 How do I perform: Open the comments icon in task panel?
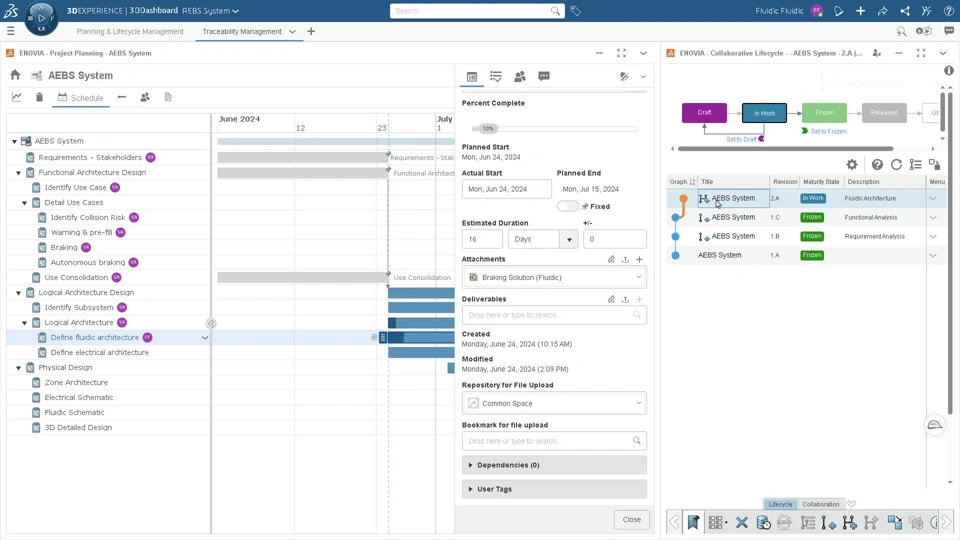pos(544,76)
